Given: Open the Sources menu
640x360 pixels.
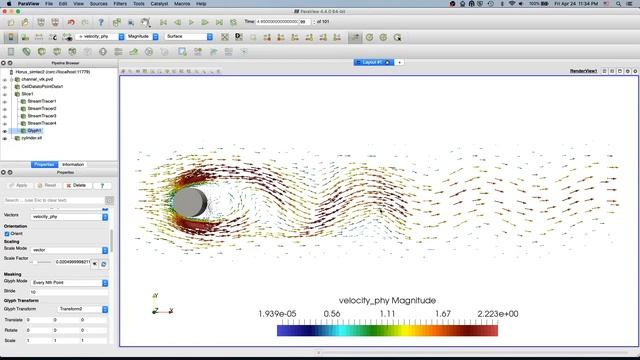Looking at the screenshot, I should point(98,4).
